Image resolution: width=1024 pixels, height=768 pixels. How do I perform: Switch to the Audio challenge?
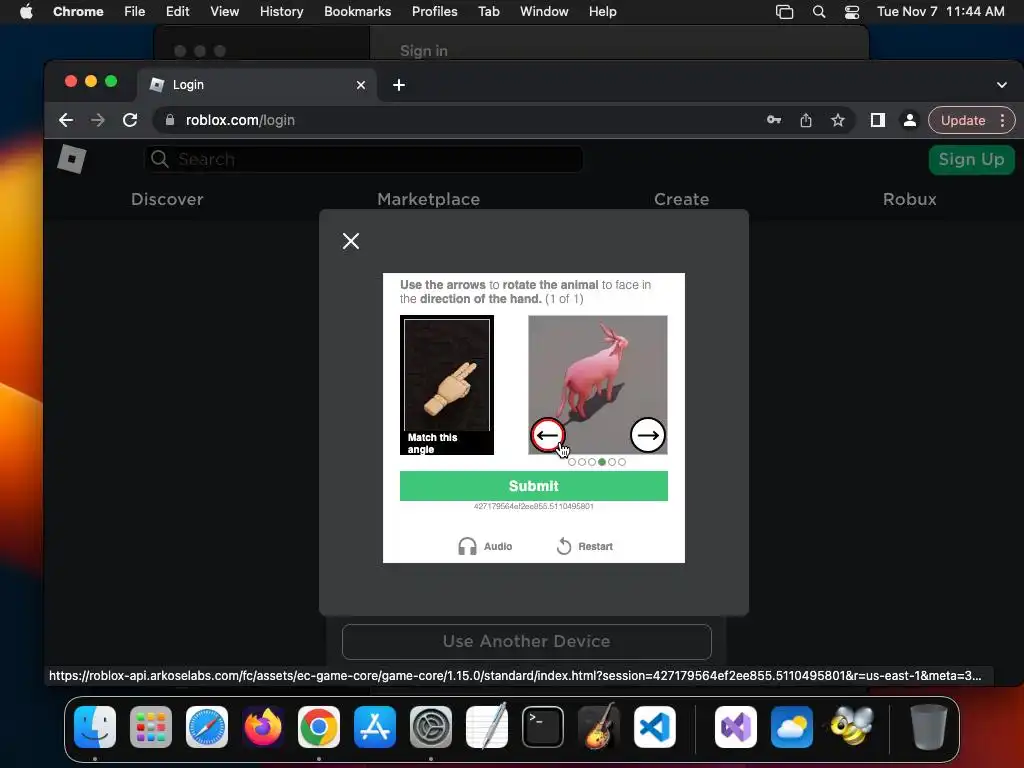(x=485, y=546)
